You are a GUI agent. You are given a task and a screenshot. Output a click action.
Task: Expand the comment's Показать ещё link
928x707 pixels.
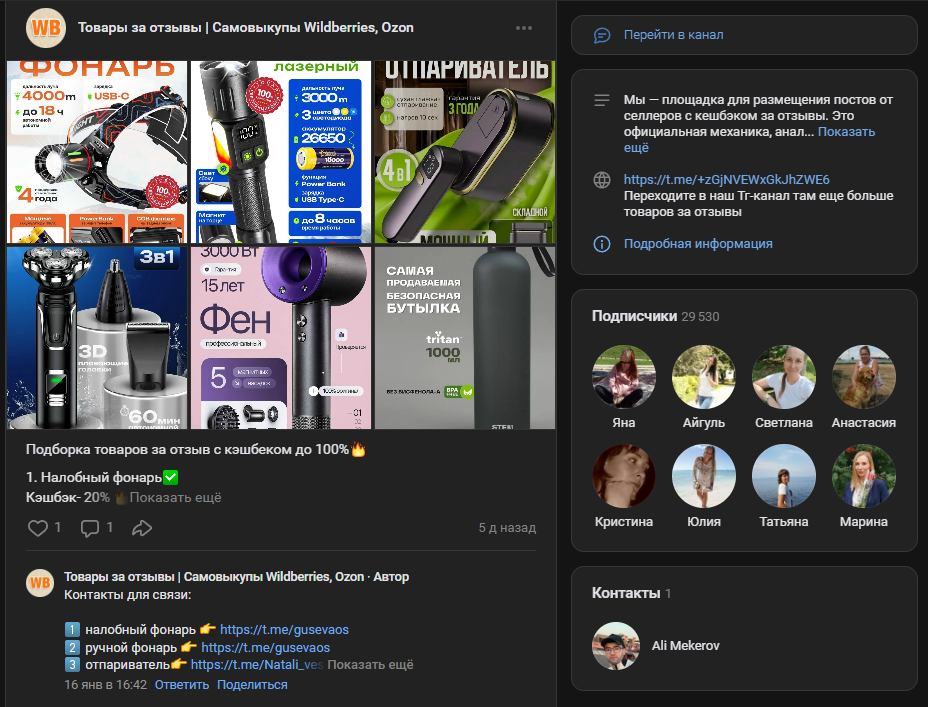(370, 664)
